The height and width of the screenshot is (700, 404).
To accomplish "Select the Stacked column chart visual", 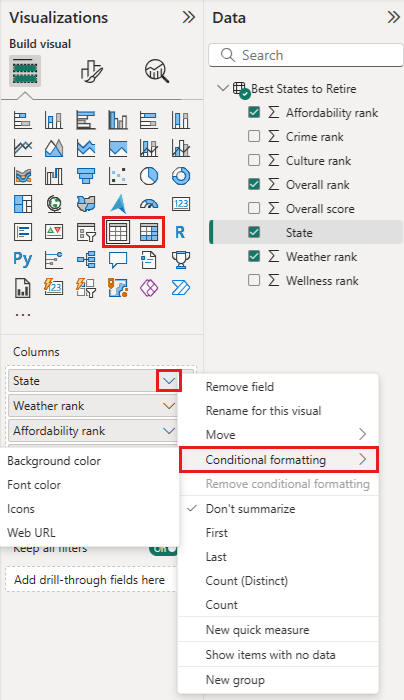I will pyautogui.click(x=54, y=120).
